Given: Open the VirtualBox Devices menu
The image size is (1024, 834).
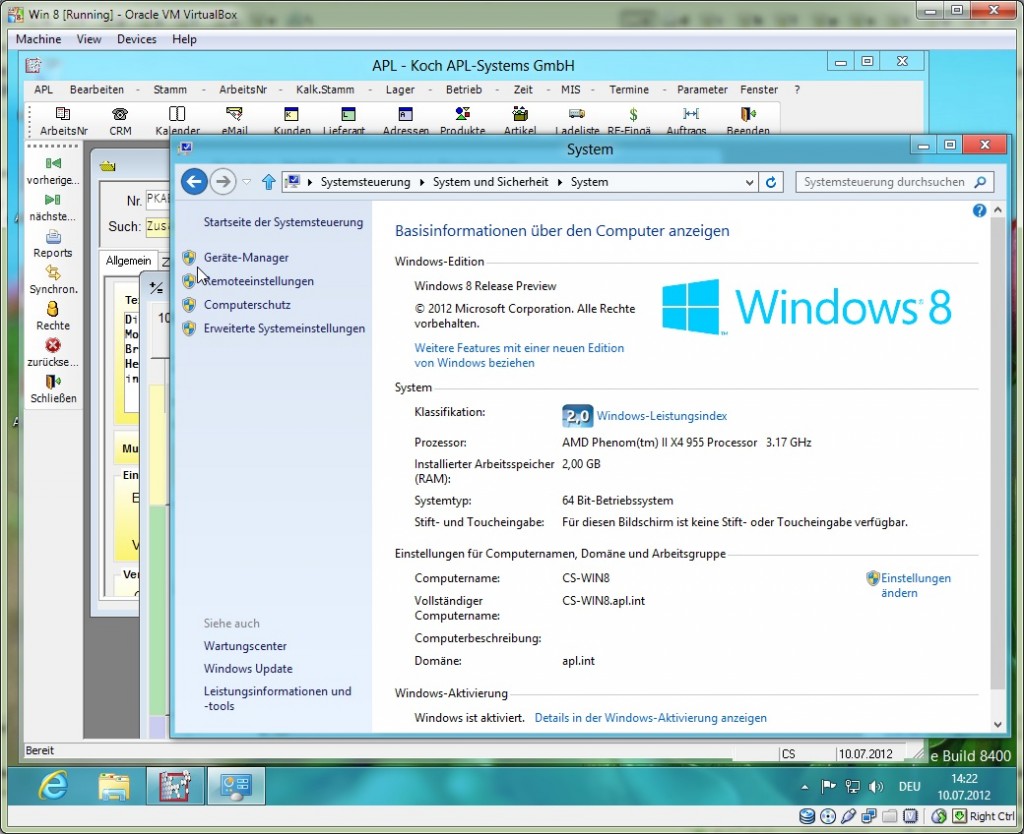Looking at the screenshot, I should pyautogui.click(x=136, y=39).
